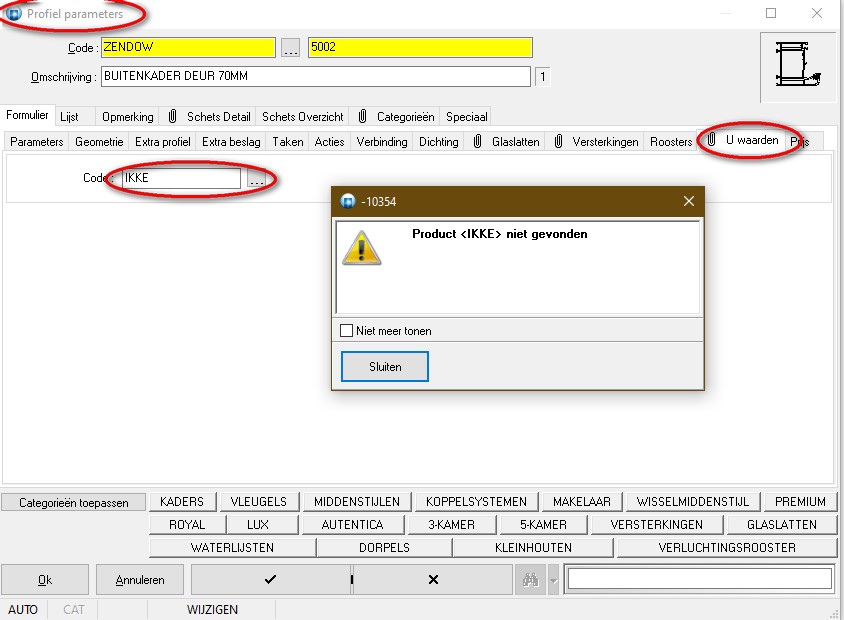The image size is (844, 620).
Task: Select the Glaslatten sub-tab
Action: coord(506,142)
